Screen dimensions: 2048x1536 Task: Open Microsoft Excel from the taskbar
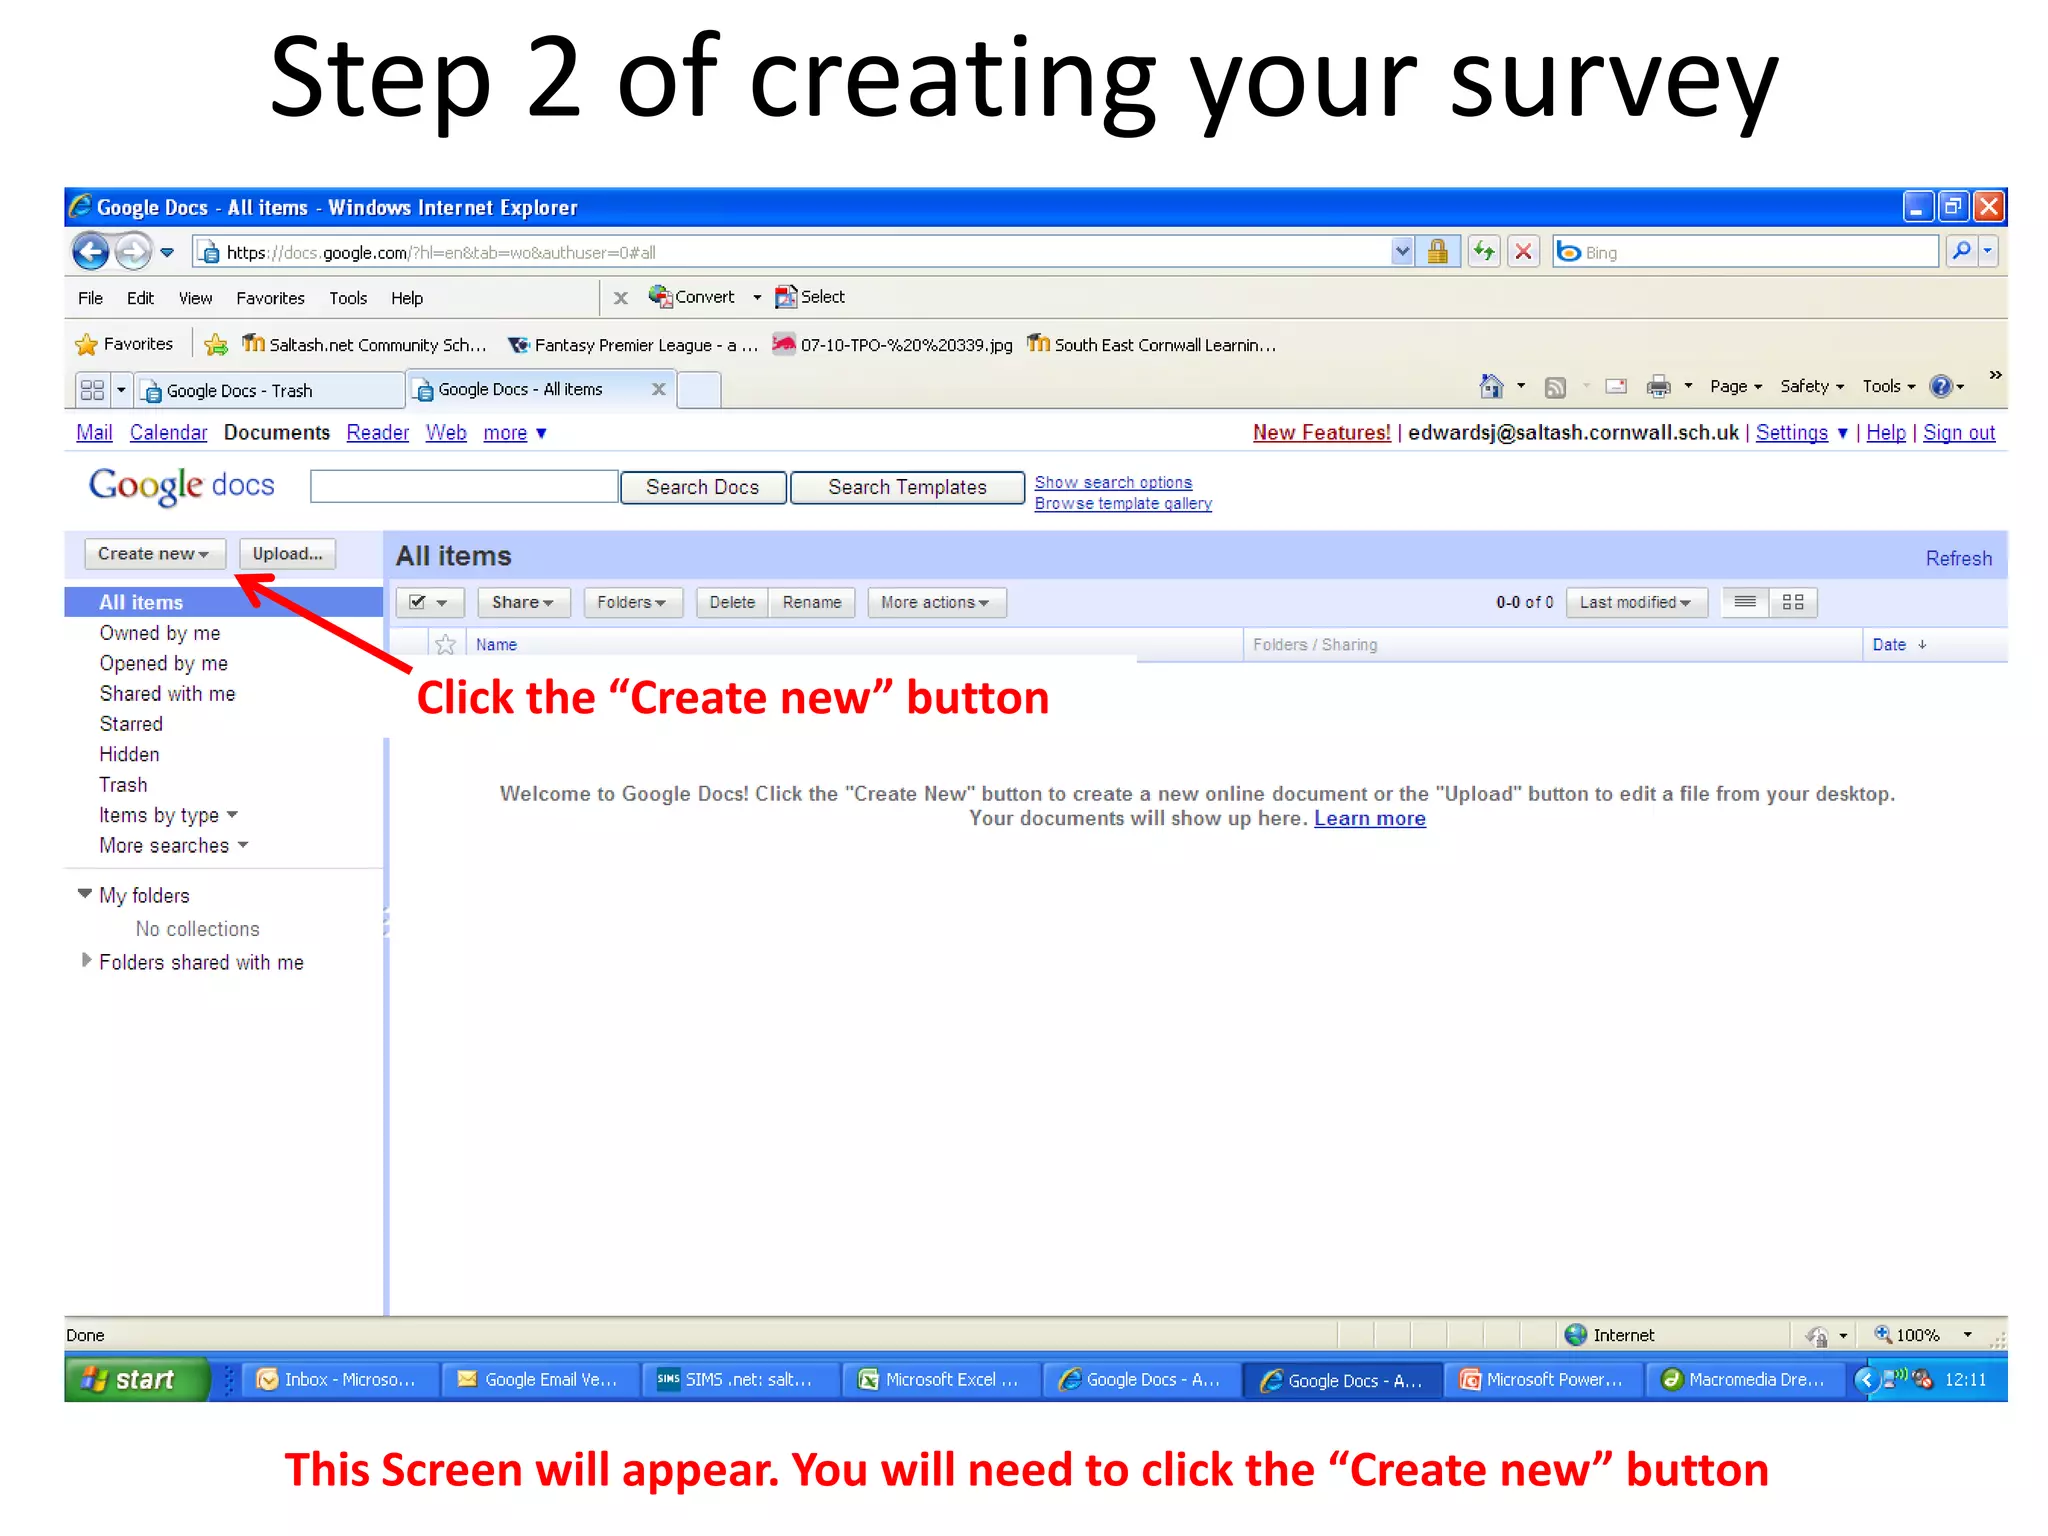[x=940, y=1380]
